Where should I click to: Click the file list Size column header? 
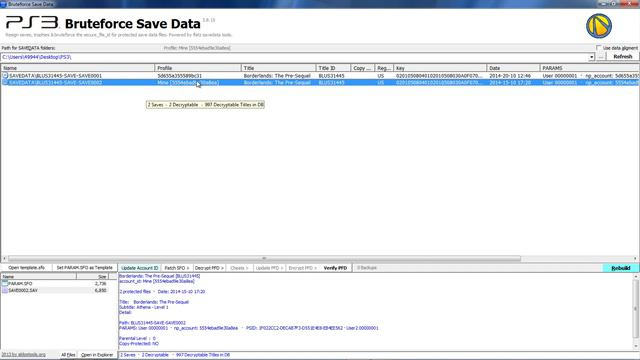pyautogui.click(x=92, y=276)
